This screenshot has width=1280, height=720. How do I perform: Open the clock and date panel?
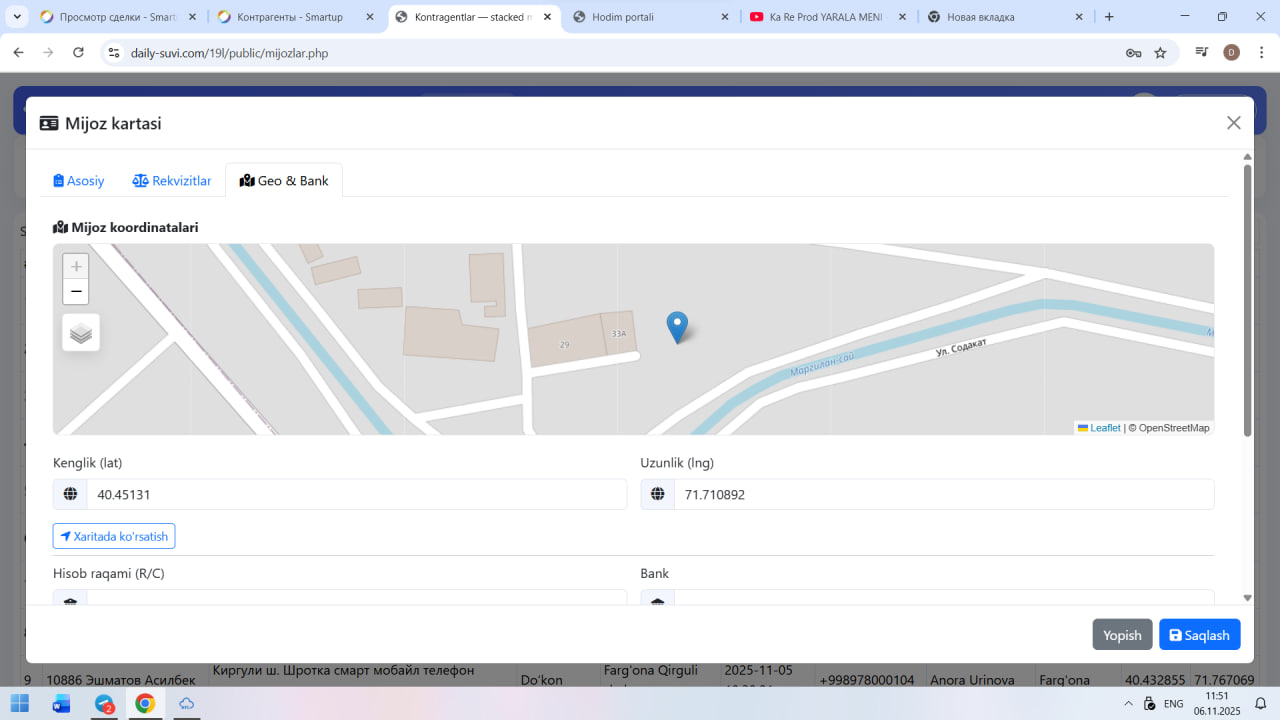(1217, 703)
